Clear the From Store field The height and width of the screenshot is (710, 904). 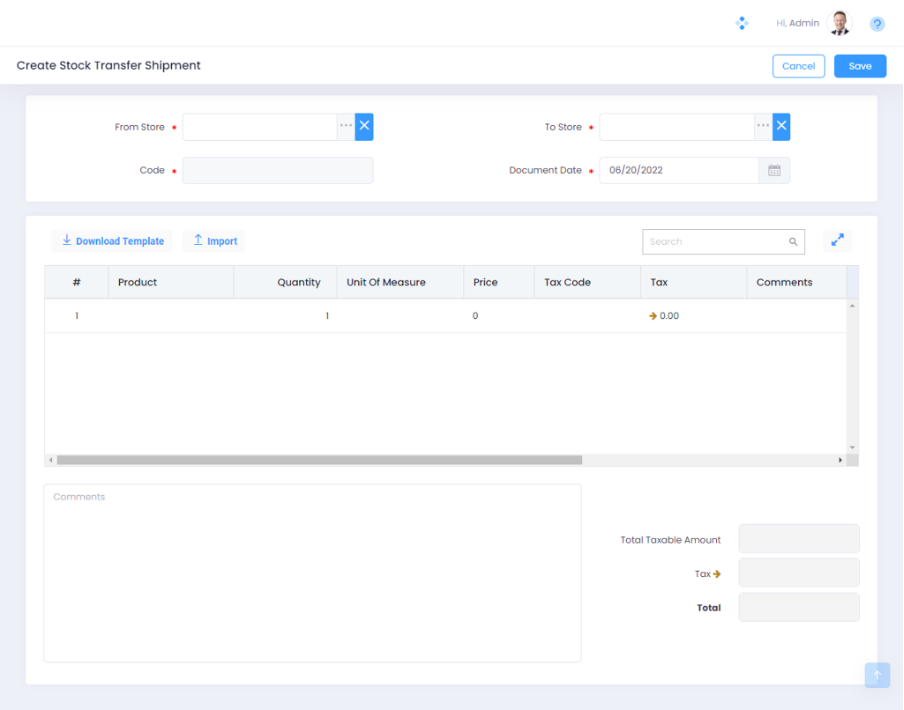pyautogui.click(x=364, y=126)
